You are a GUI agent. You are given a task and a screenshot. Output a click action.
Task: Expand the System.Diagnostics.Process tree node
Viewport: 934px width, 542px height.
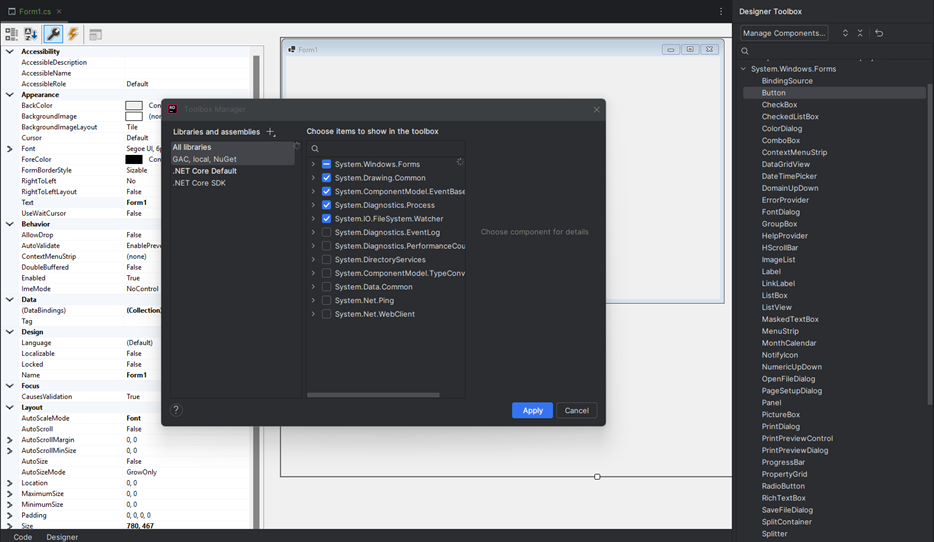pyautogui.click(x=313, y=205)
